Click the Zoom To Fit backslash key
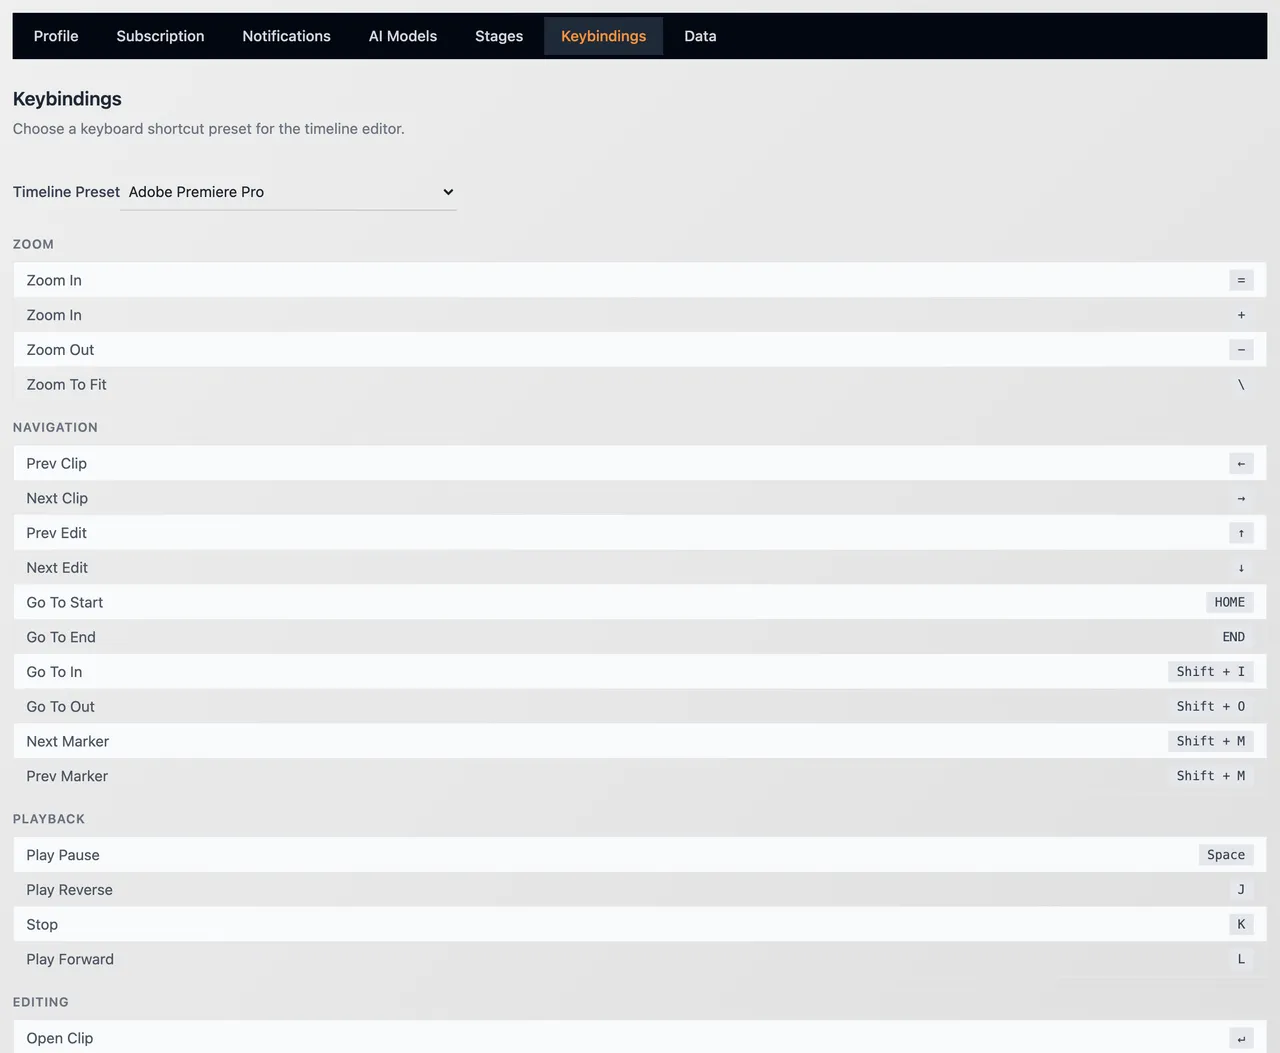 [x=1241, y=385]
